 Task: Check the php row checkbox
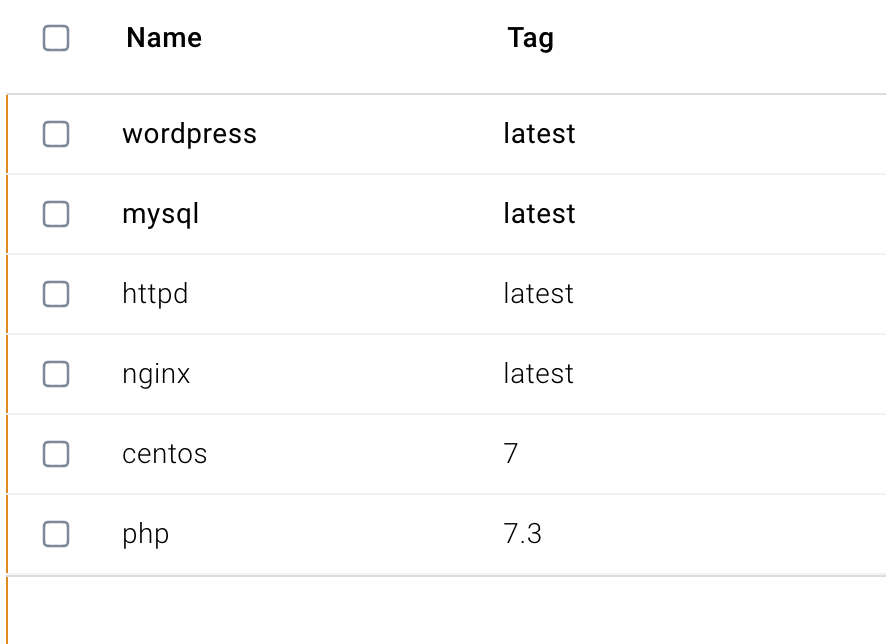click(56, 534)
